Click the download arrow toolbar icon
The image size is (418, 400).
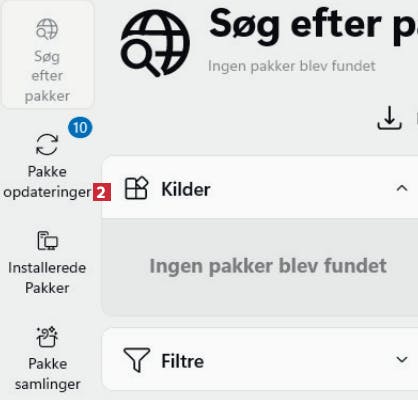click(389, 118)
